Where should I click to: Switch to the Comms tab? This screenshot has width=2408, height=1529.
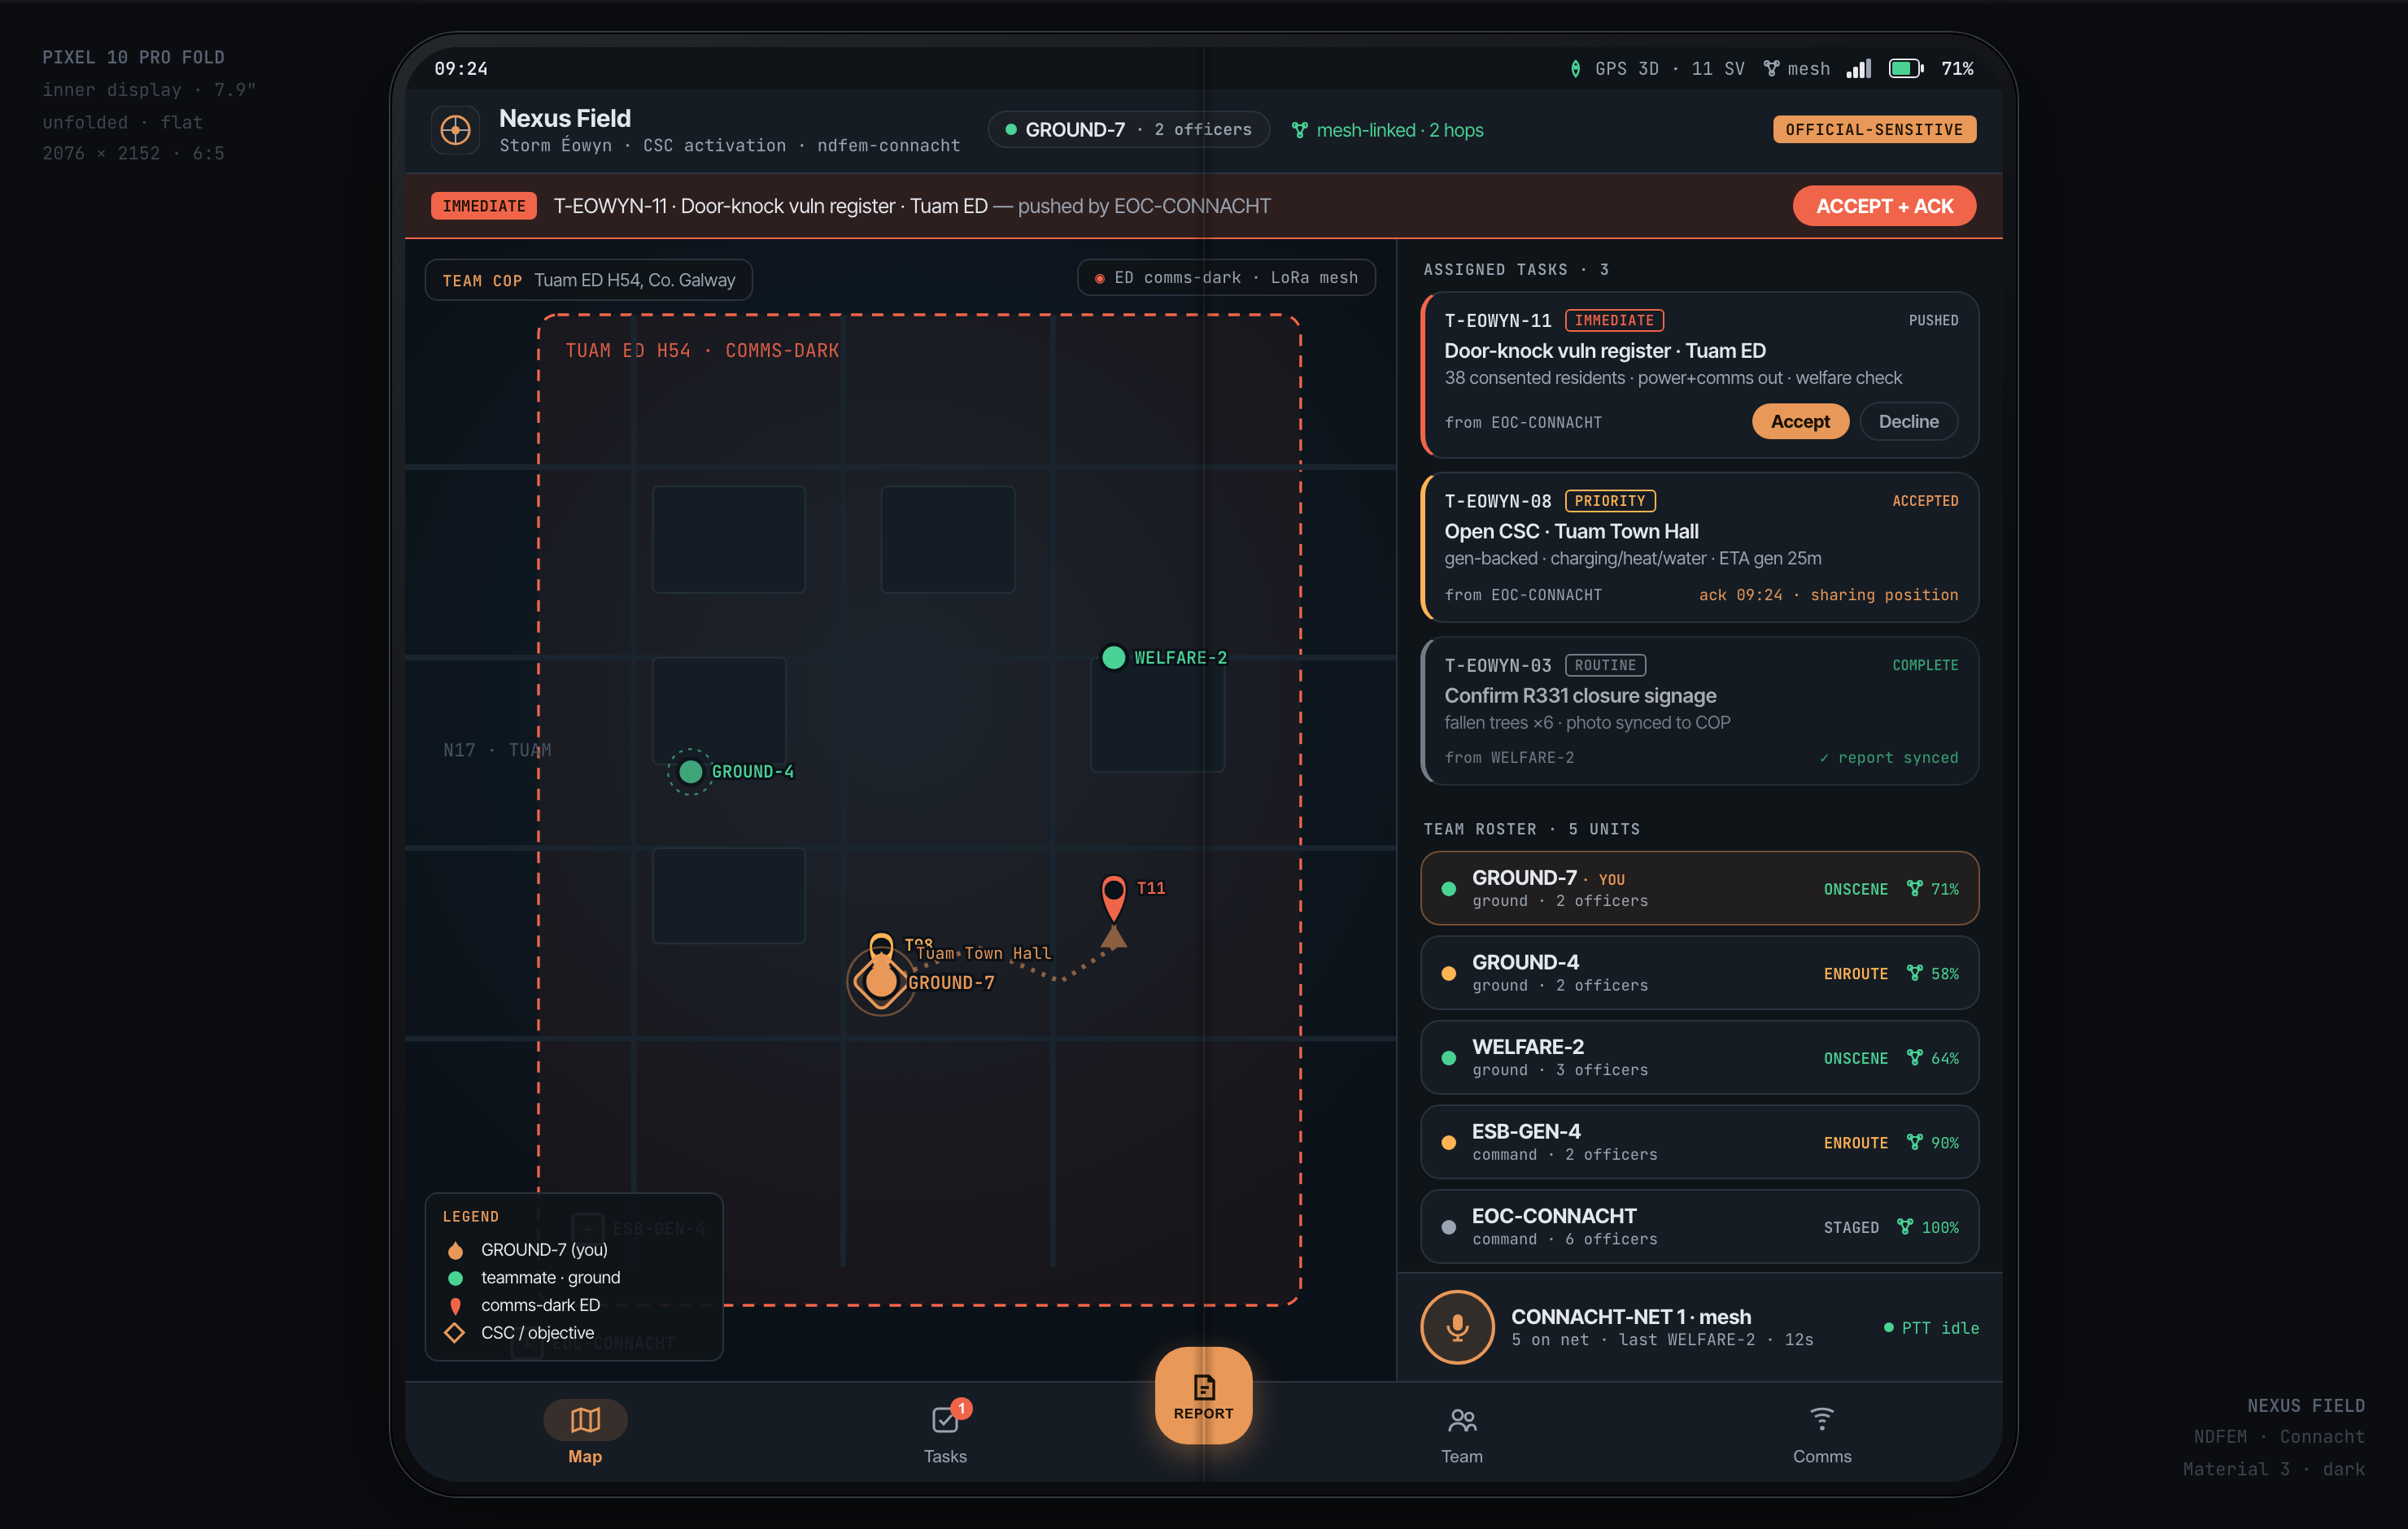[x=1821, y=1434]
